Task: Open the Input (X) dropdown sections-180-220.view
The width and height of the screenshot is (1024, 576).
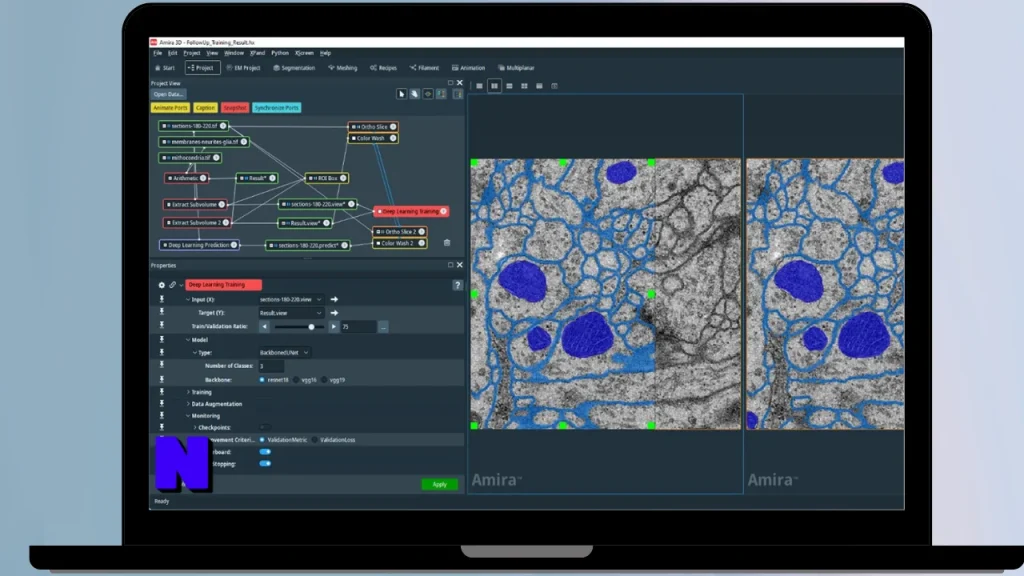Action: tap(290, 299)
